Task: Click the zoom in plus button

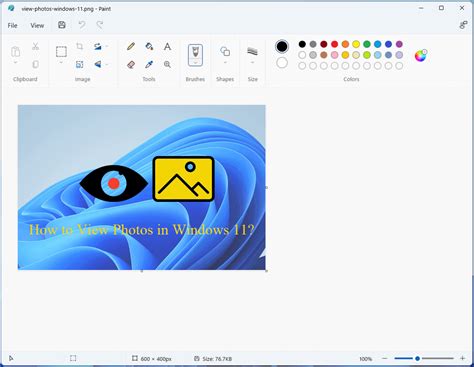Action: tap(462, 358)
